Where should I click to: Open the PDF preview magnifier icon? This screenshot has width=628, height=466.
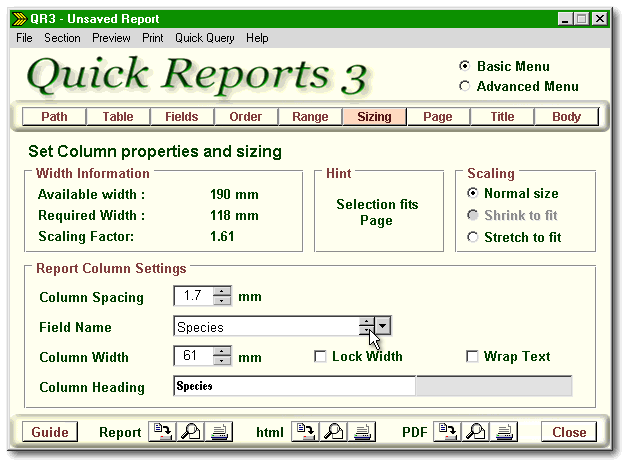coord(475,432)
